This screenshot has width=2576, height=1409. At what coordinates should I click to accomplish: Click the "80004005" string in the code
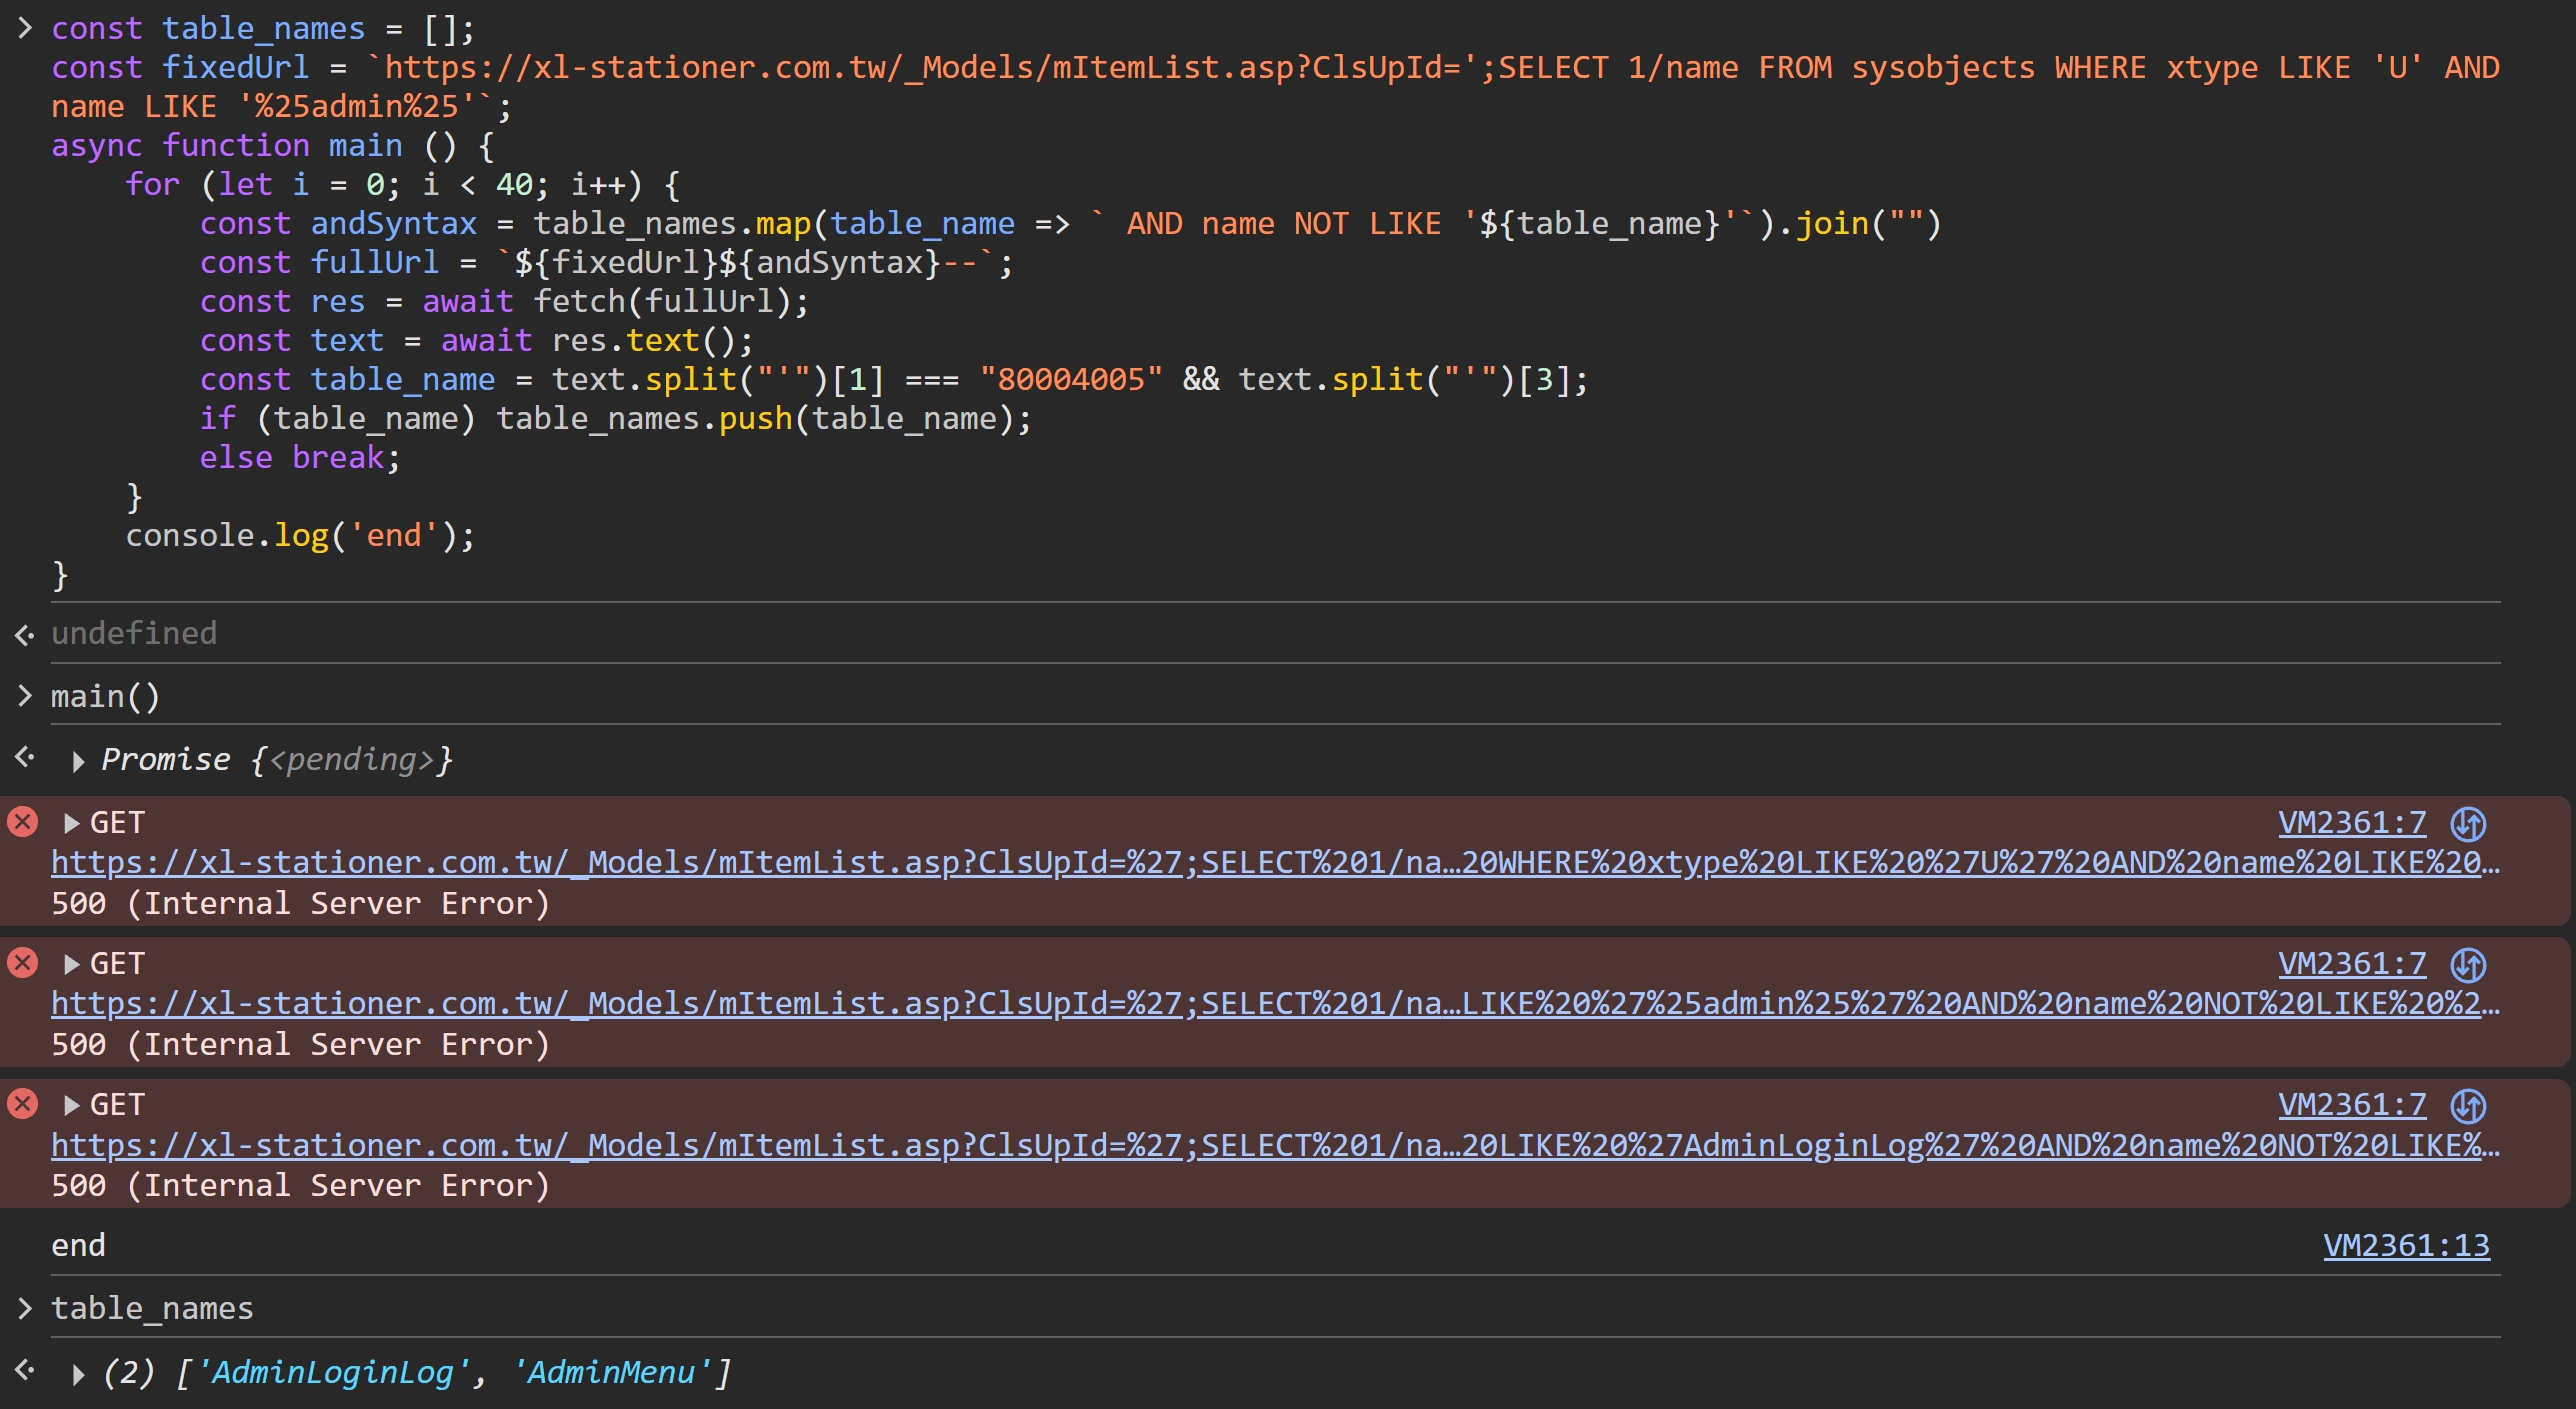pyautogui.click(x=1071, y=380)
